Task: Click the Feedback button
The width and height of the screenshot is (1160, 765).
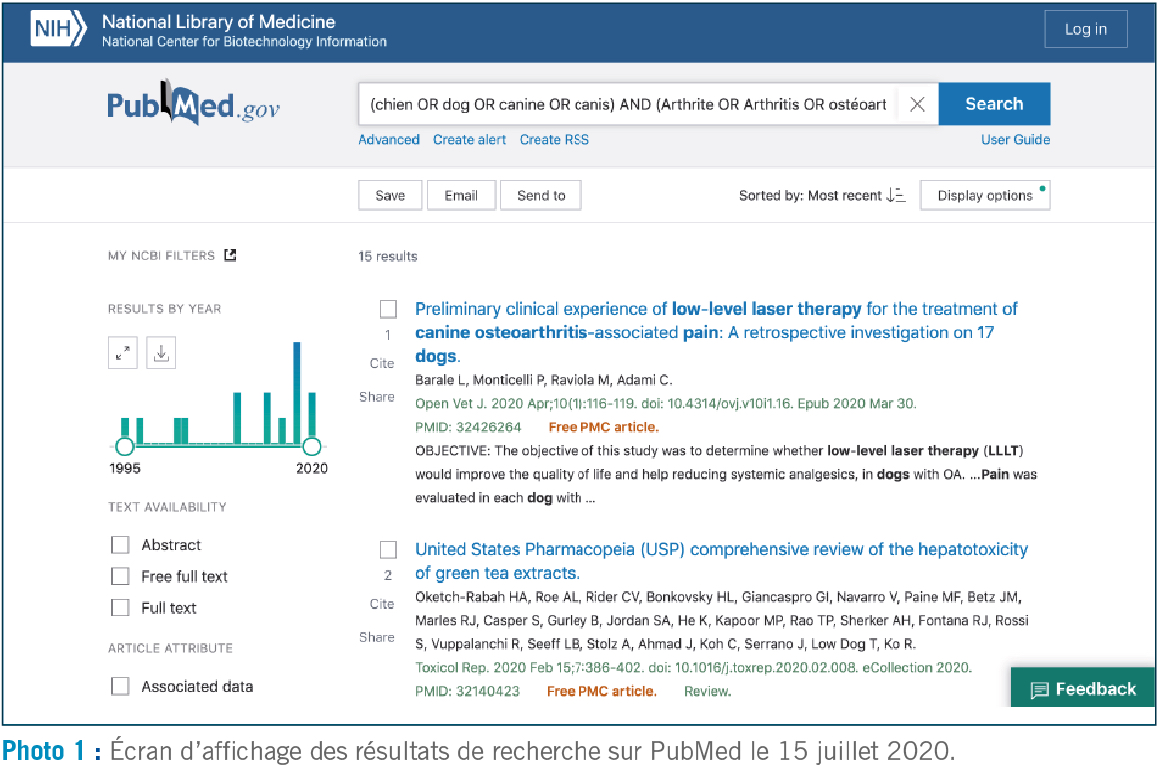Action: tap(1082, 689)
